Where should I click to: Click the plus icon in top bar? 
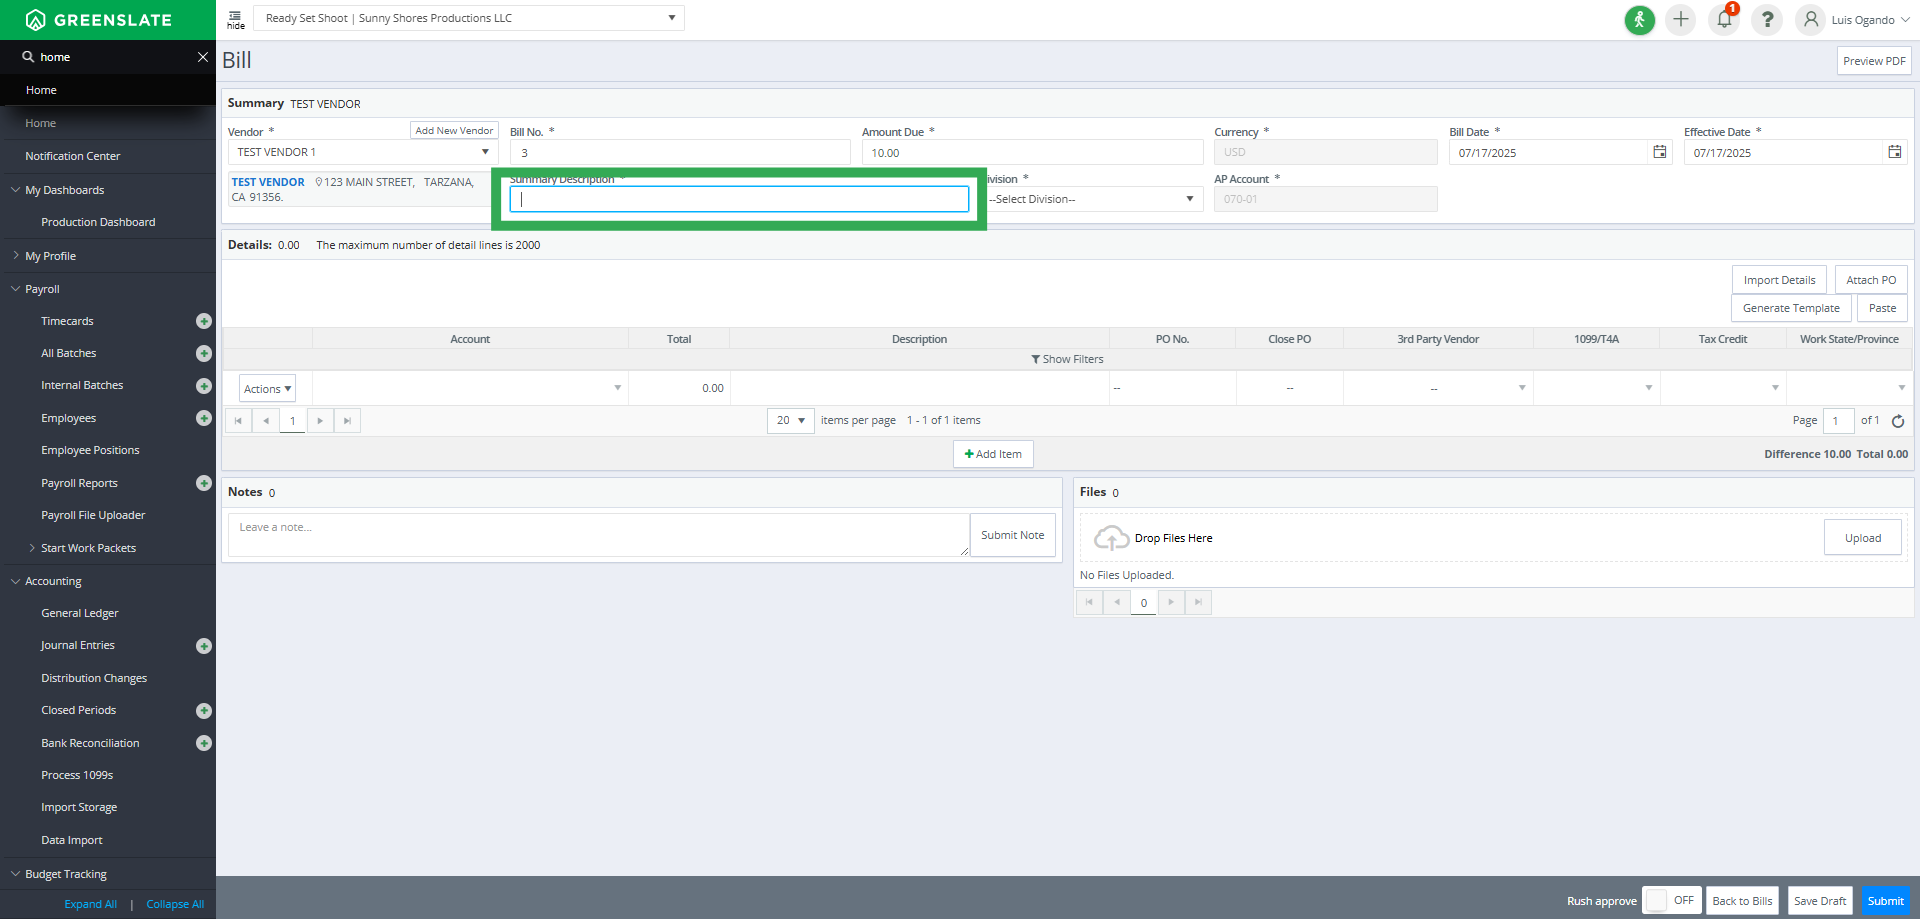point(1681,20)
